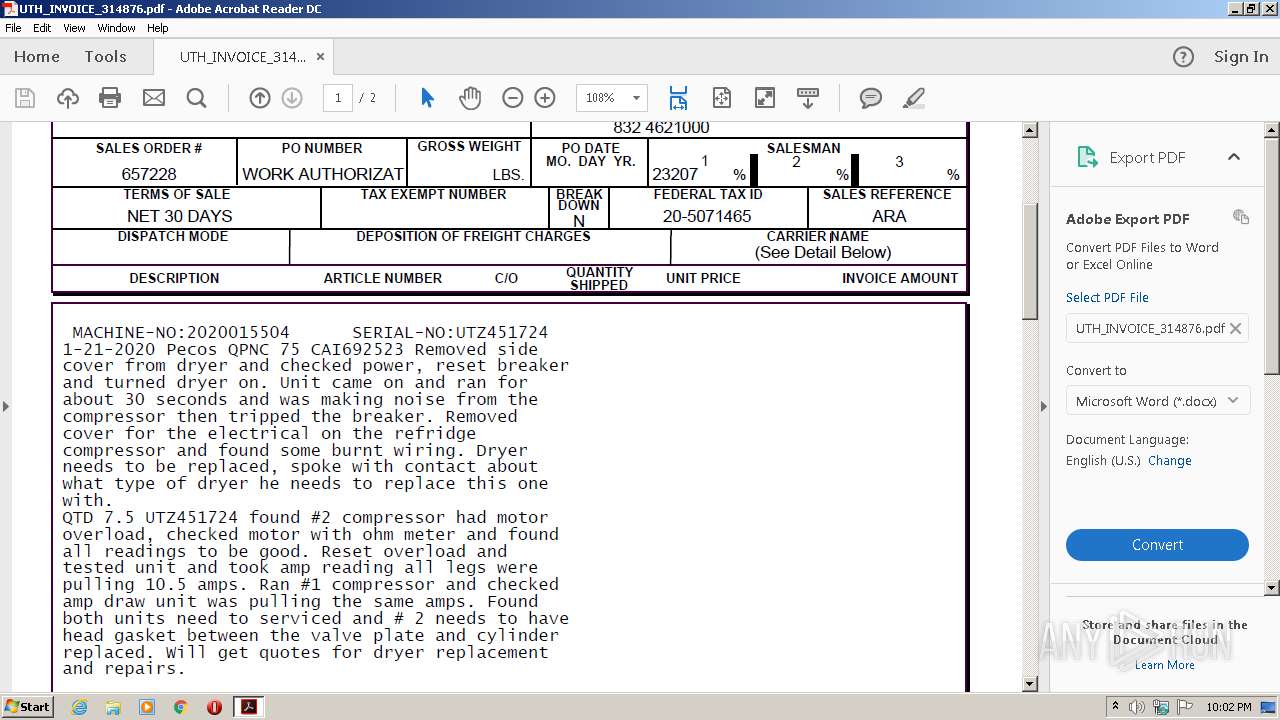Open the Help question mark icon
Image resolution: width=1280 pixels, height=720 pixels.
coord(1183,57)
